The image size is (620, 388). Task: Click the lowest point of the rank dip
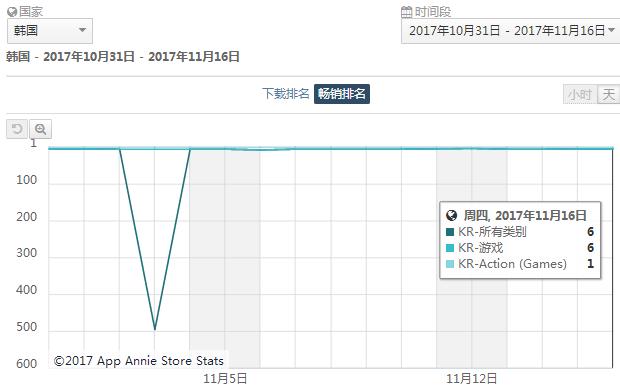coord(155,328)
